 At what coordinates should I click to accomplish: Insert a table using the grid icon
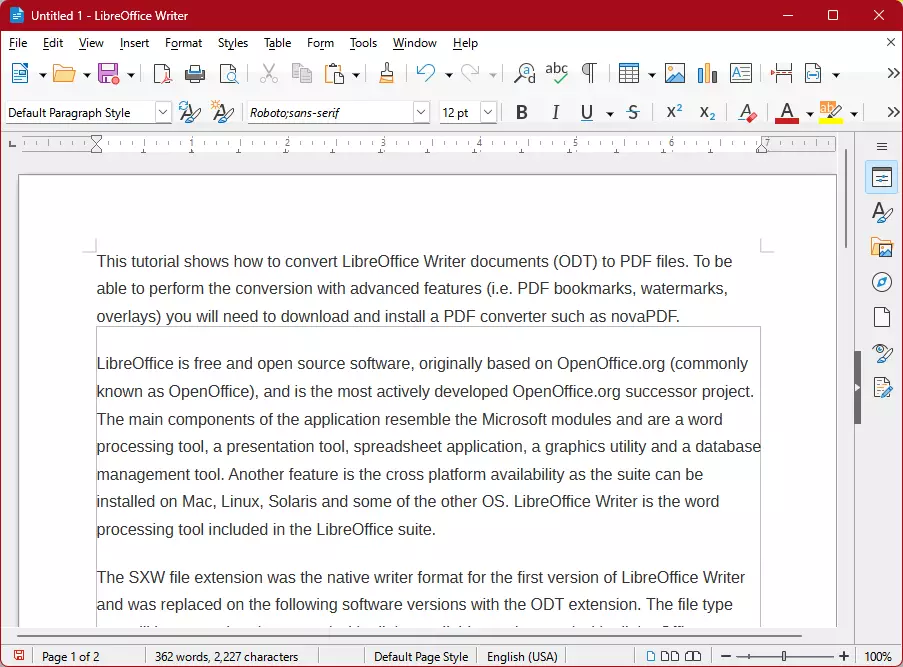(628, 74)
